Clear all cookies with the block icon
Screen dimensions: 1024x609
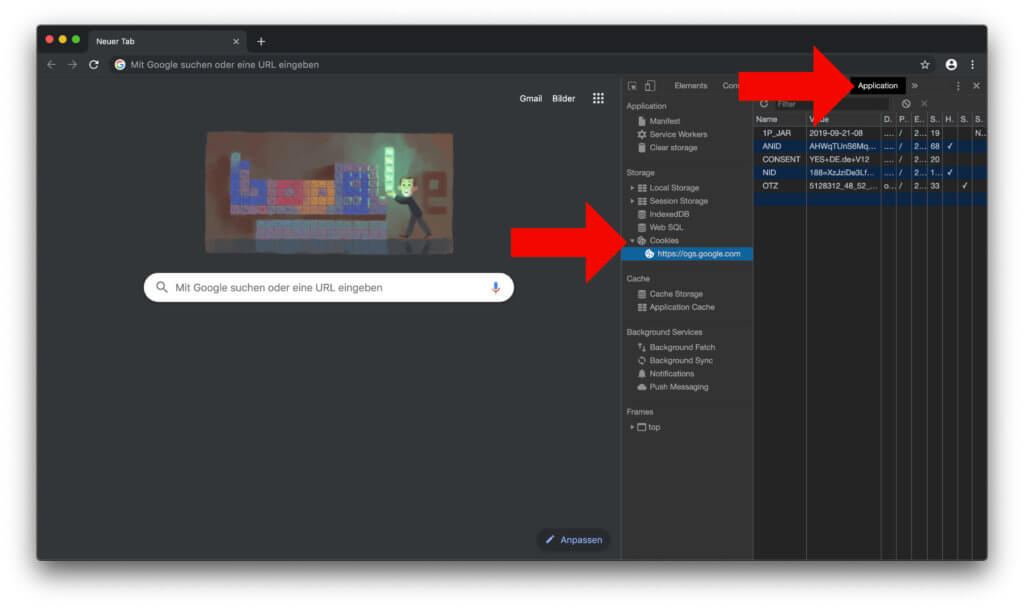906,104
